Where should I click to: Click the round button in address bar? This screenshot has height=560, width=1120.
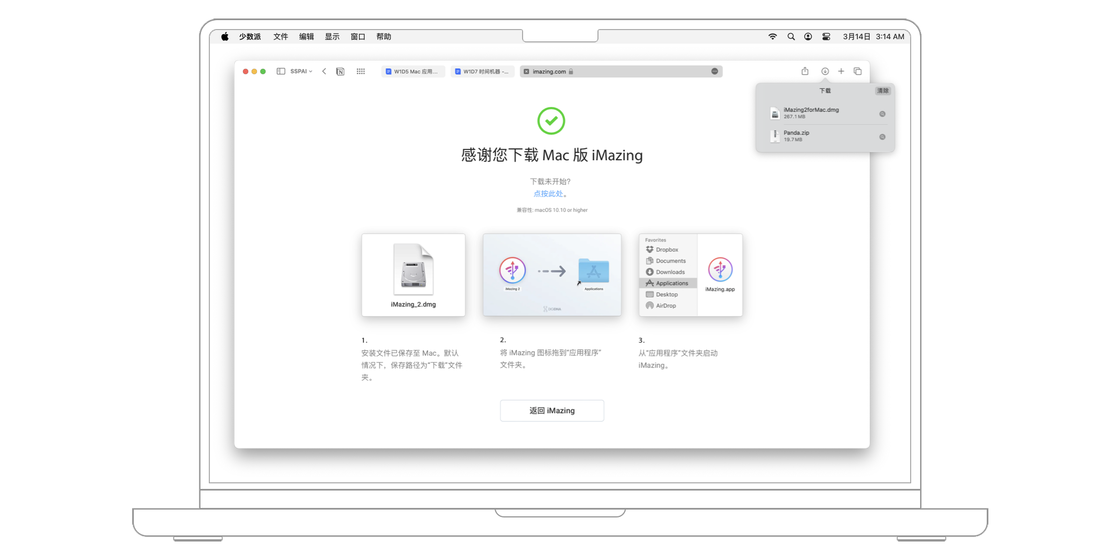coord(714,71)
